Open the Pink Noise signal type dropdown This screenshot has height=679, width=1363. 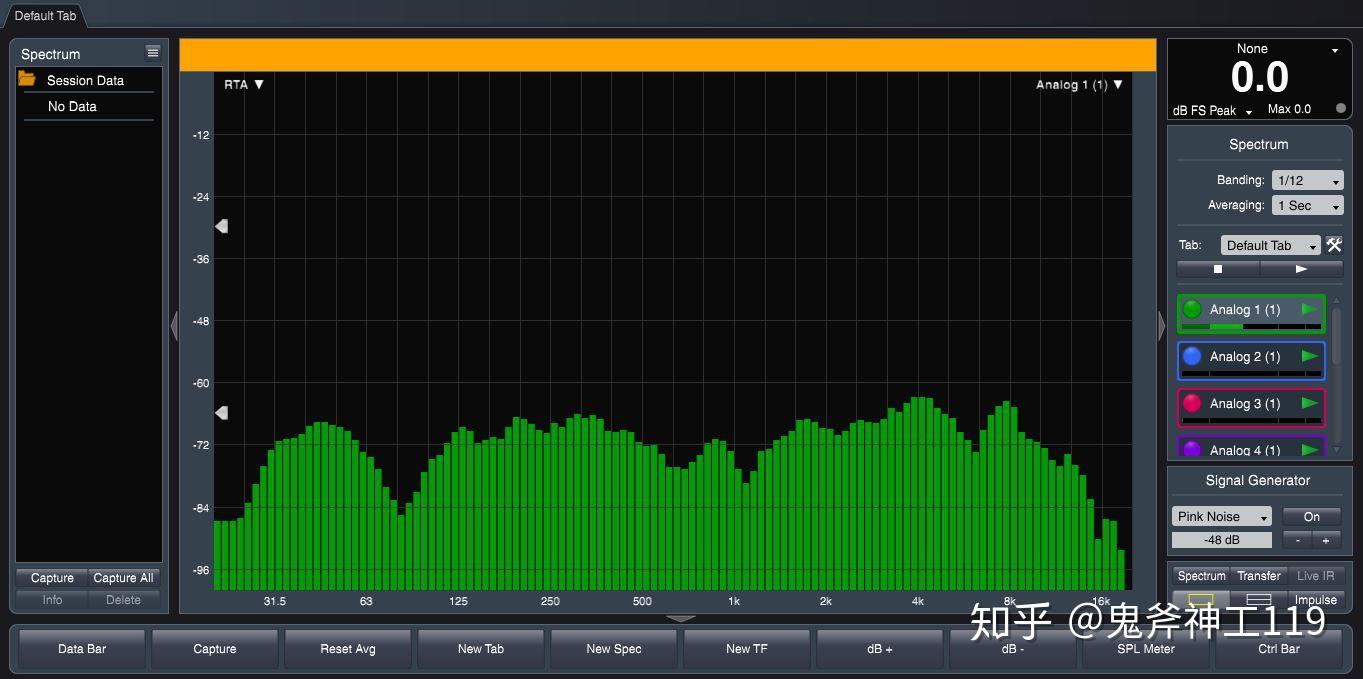[x=1221, y=516]
